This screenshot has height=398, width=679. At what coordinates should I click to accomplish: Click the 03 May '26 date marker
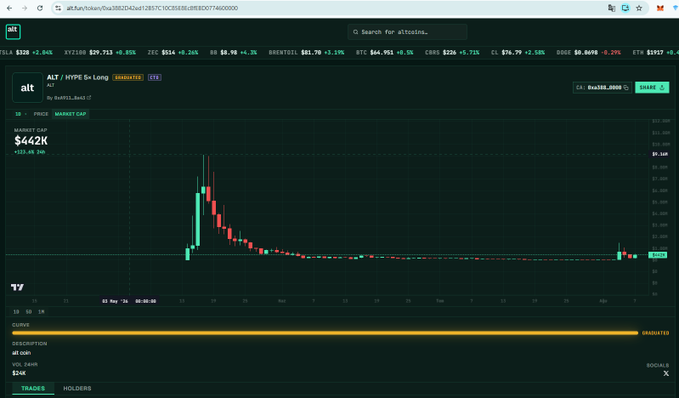129,301
